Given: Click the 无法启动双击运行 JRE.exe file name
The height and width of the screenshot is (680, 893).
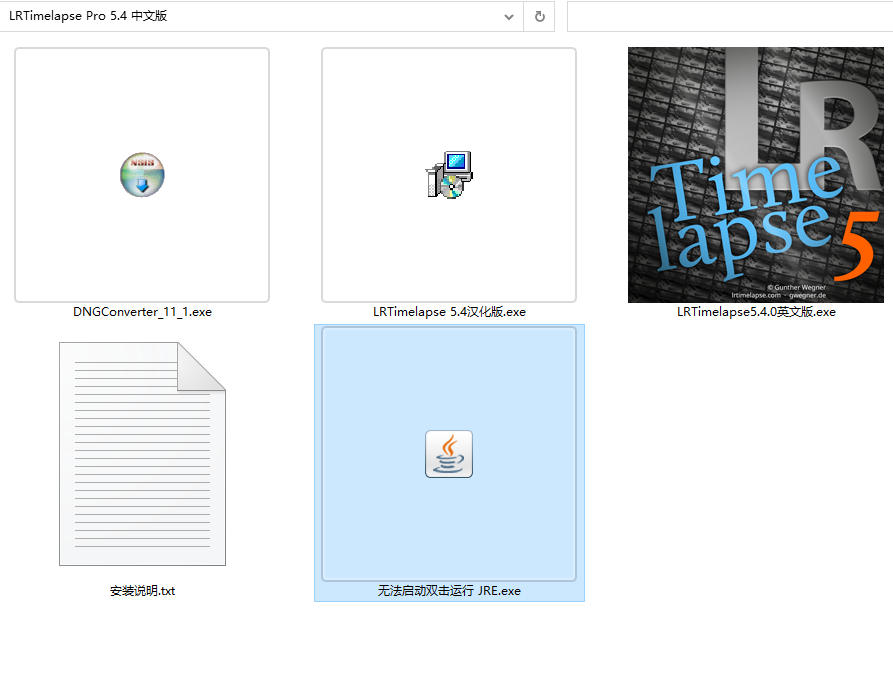Looking at the screenshot, I should click(x=449, y=591).
